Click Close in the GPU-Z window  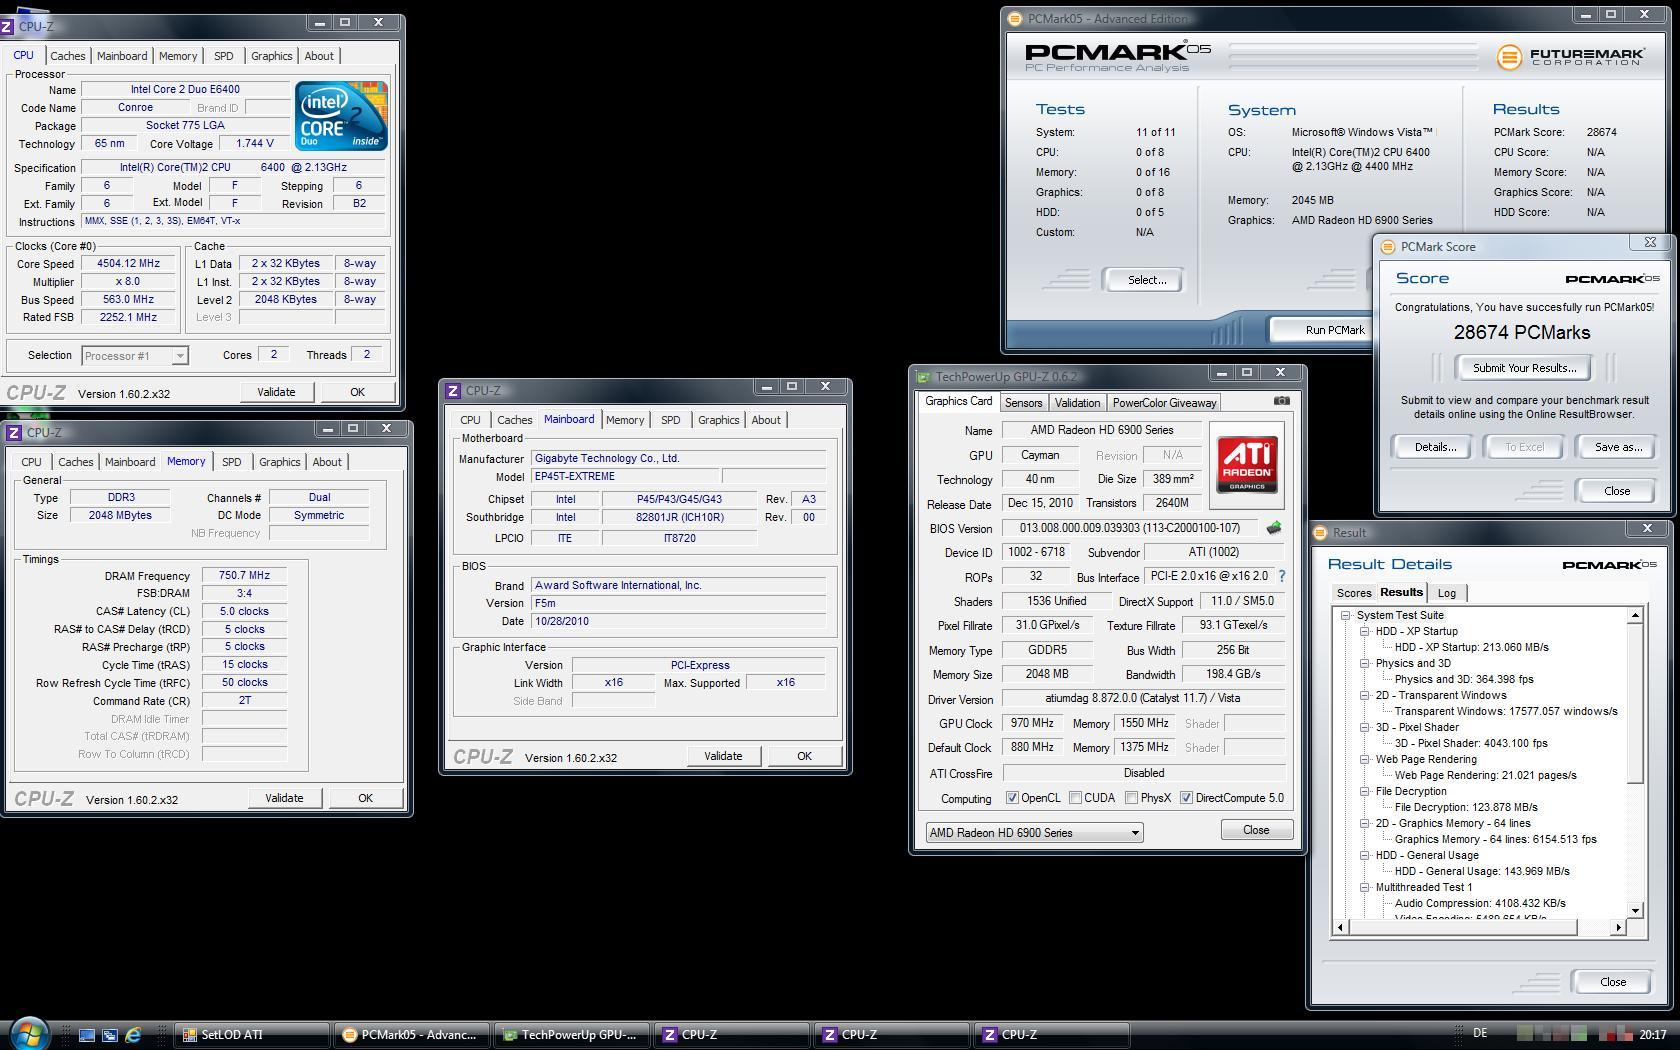click(1256, 830)
